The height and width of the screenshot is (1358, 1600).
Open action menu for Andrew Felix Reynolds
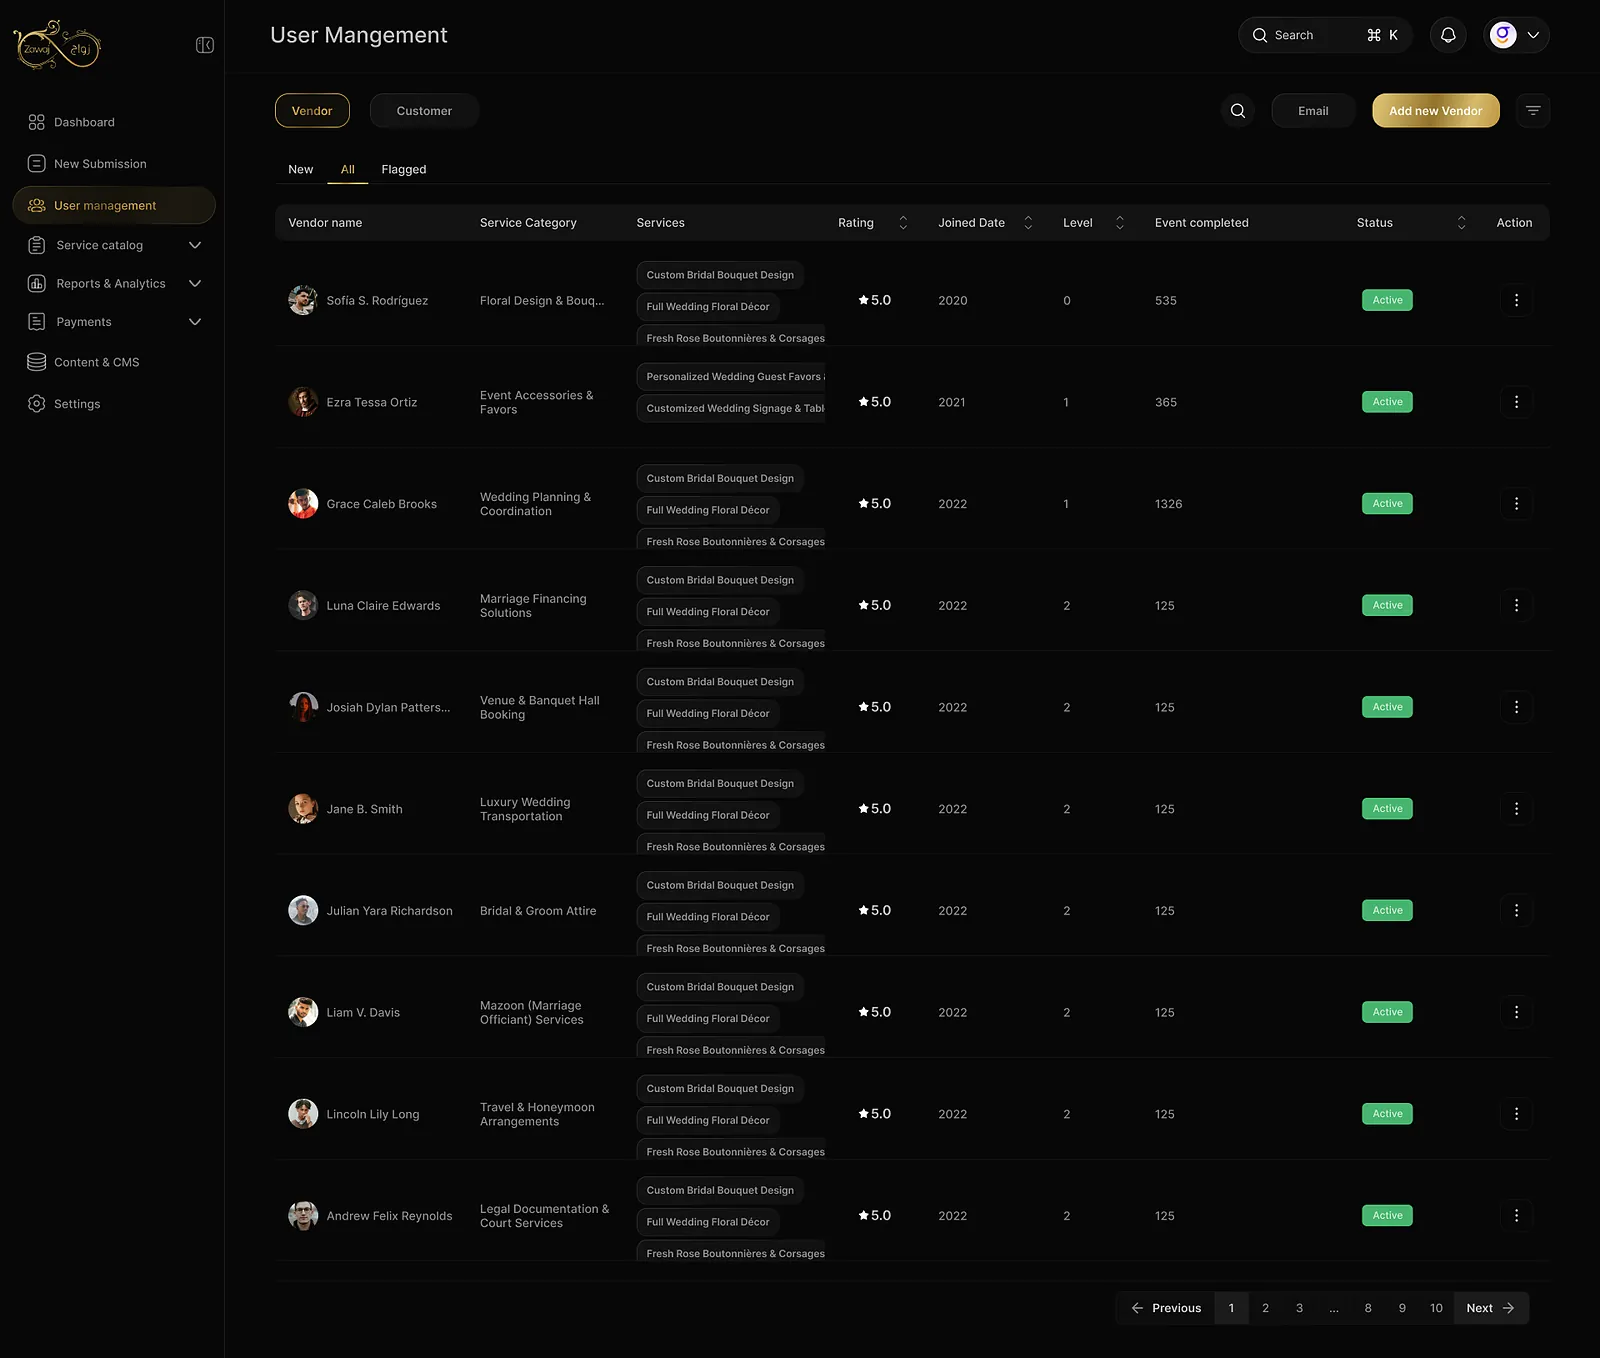[x=1516, y=1216]
